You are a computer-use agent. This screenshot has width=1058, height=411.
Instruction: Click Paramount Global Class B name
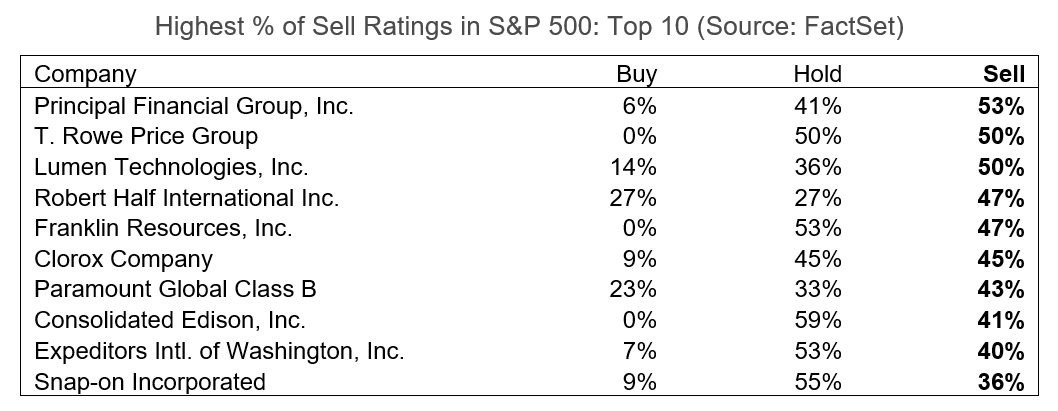click(x=175, y=290)
